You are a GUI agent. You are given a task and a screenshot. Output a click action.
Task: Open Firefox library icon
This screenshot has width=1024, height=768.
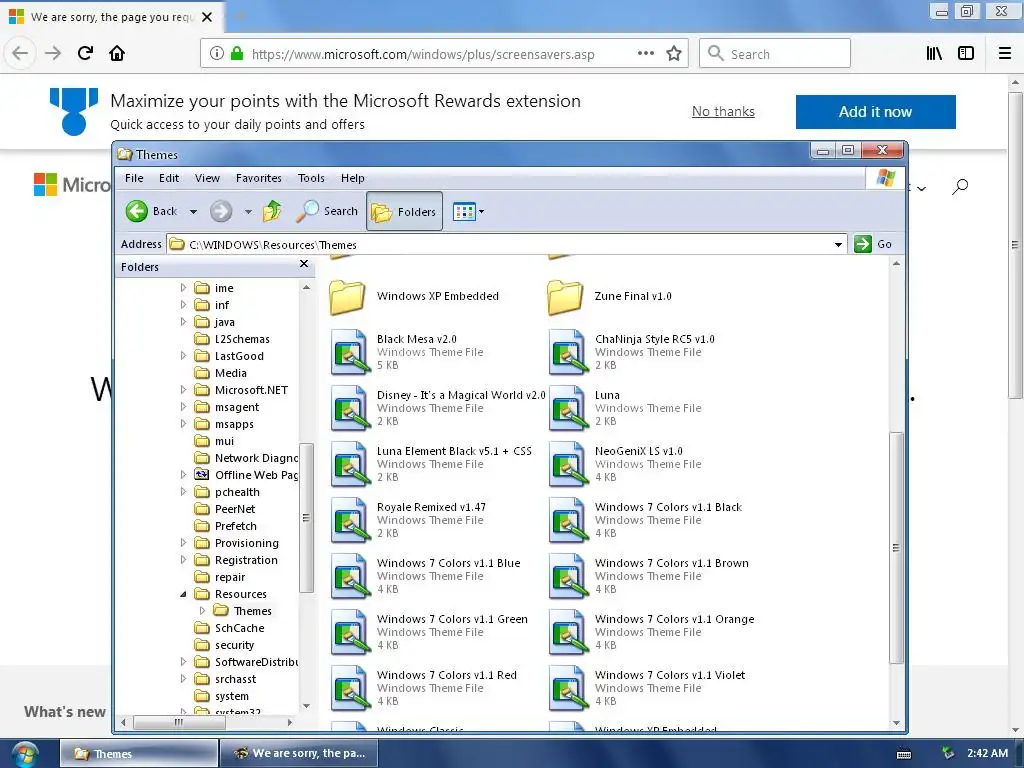[x=934, y=54]
